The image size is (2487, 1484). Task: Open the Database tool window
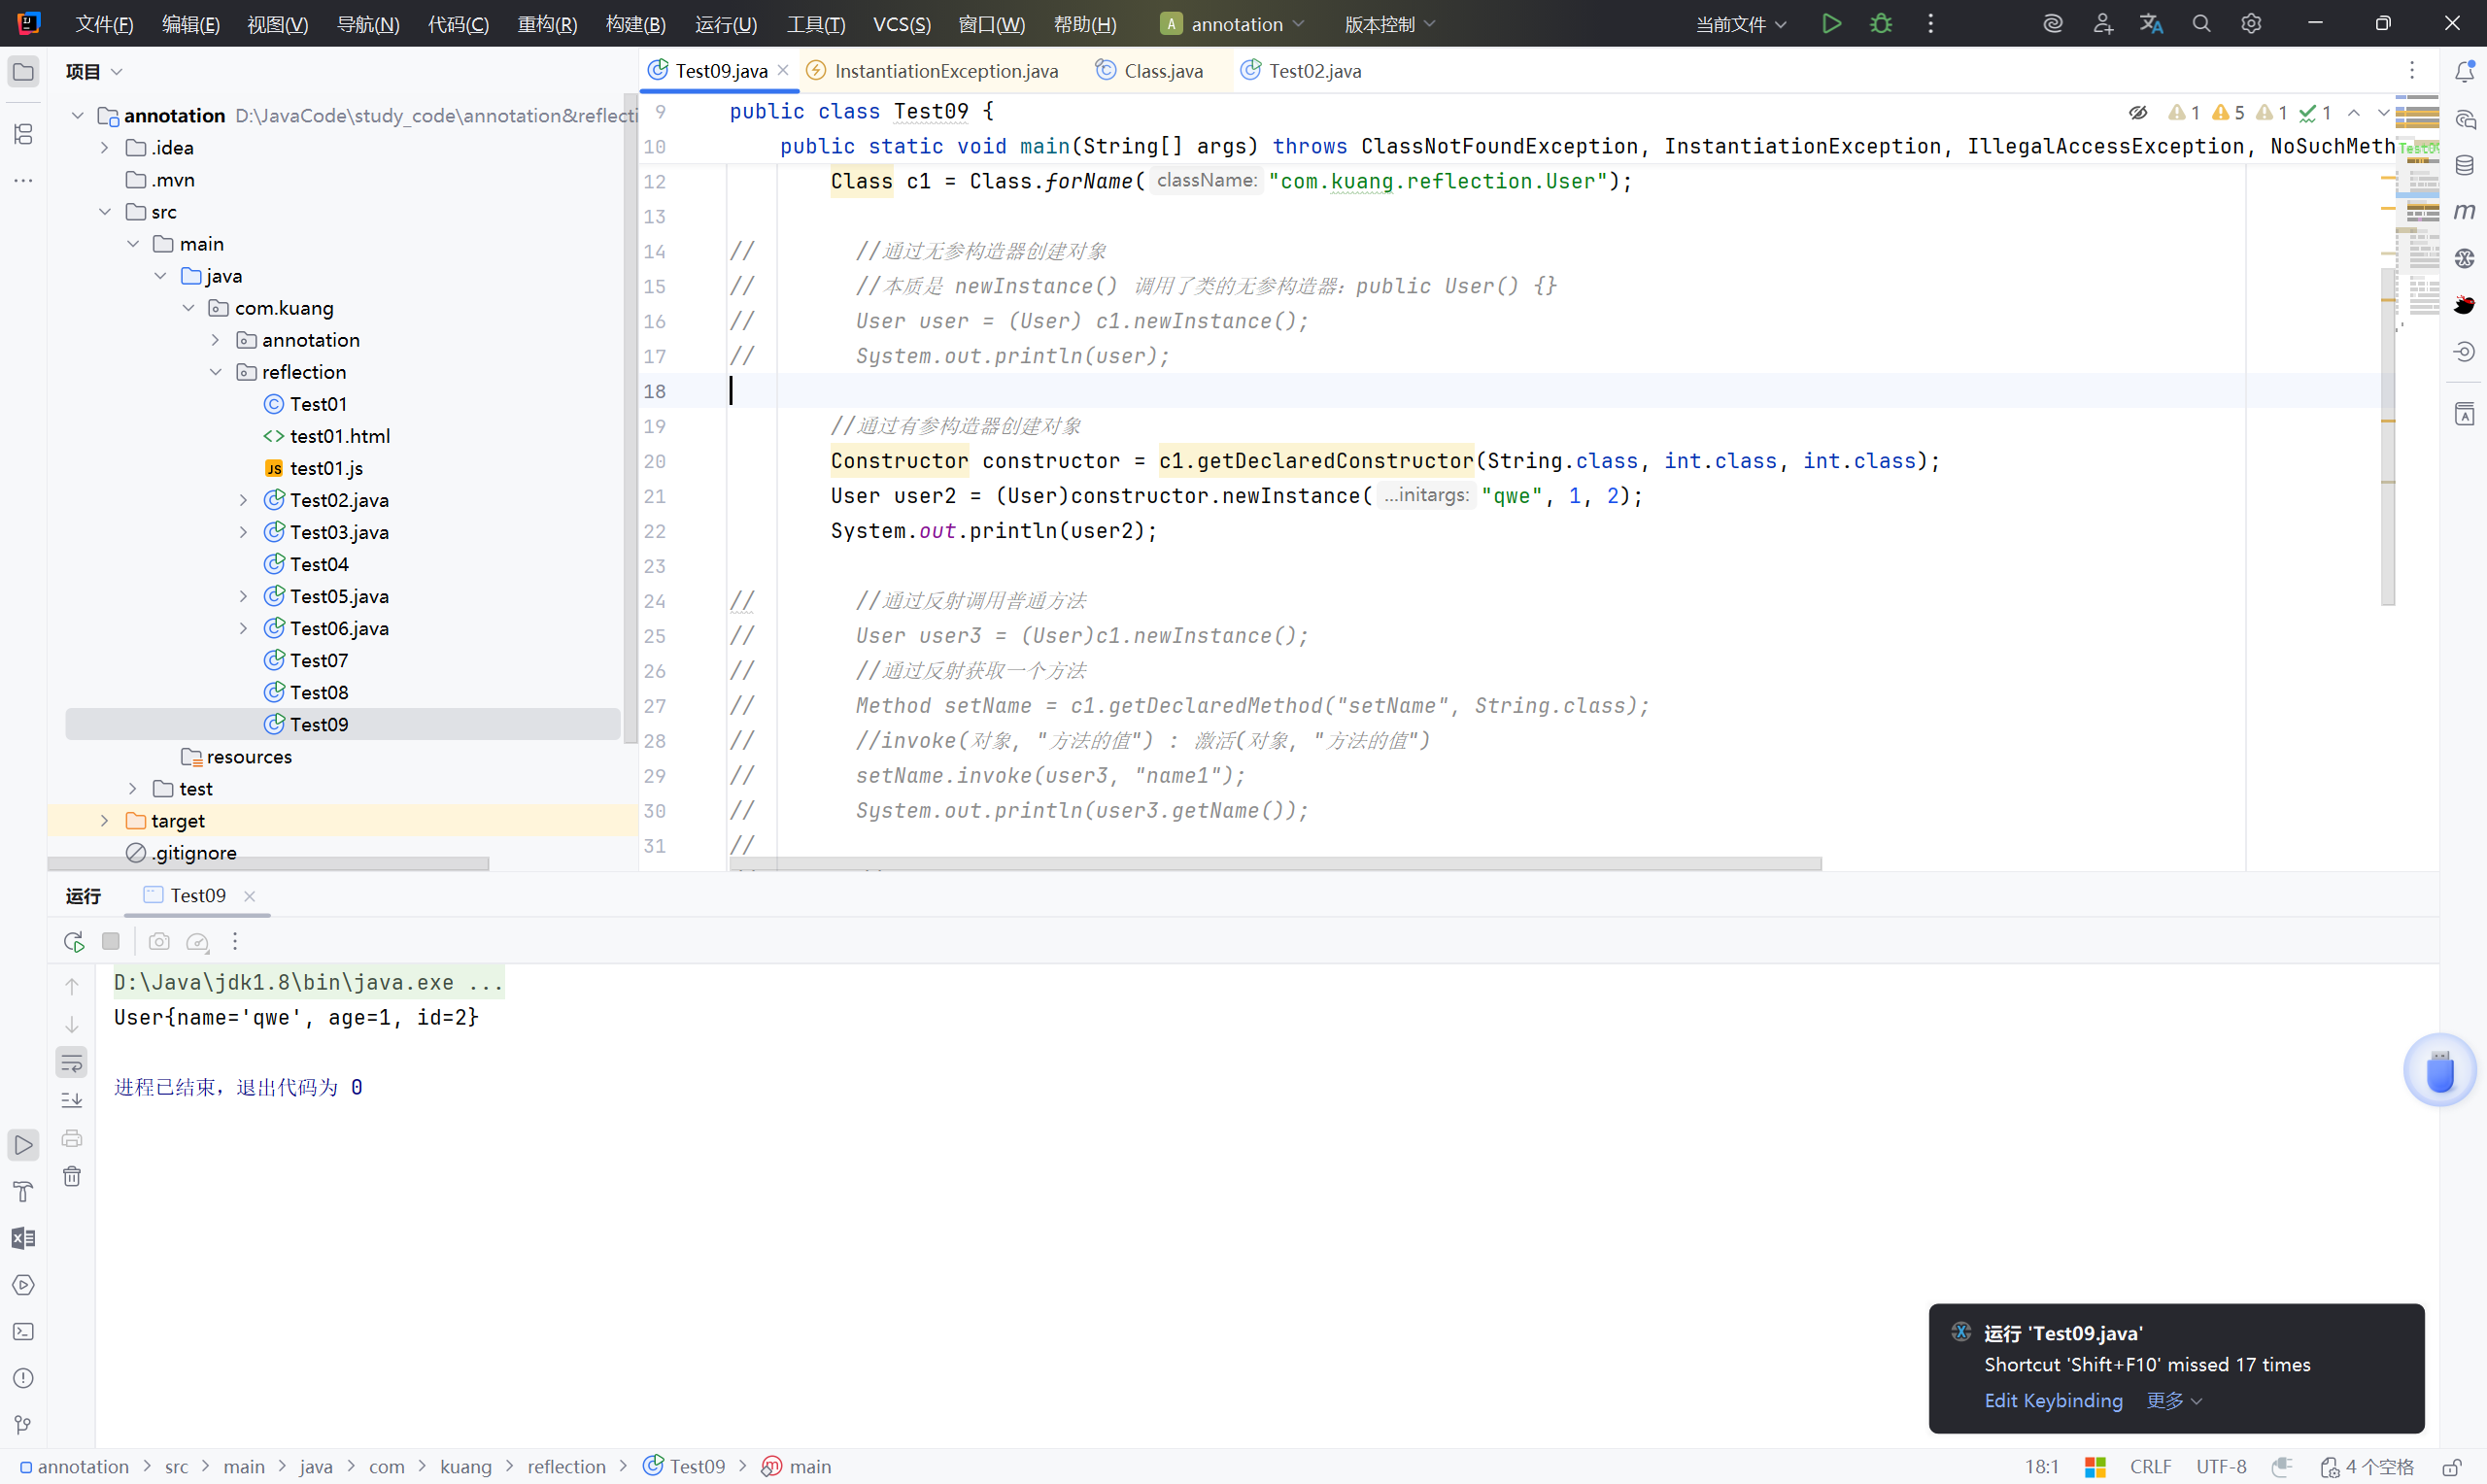pyautogui.click(x=2464, y=165)
